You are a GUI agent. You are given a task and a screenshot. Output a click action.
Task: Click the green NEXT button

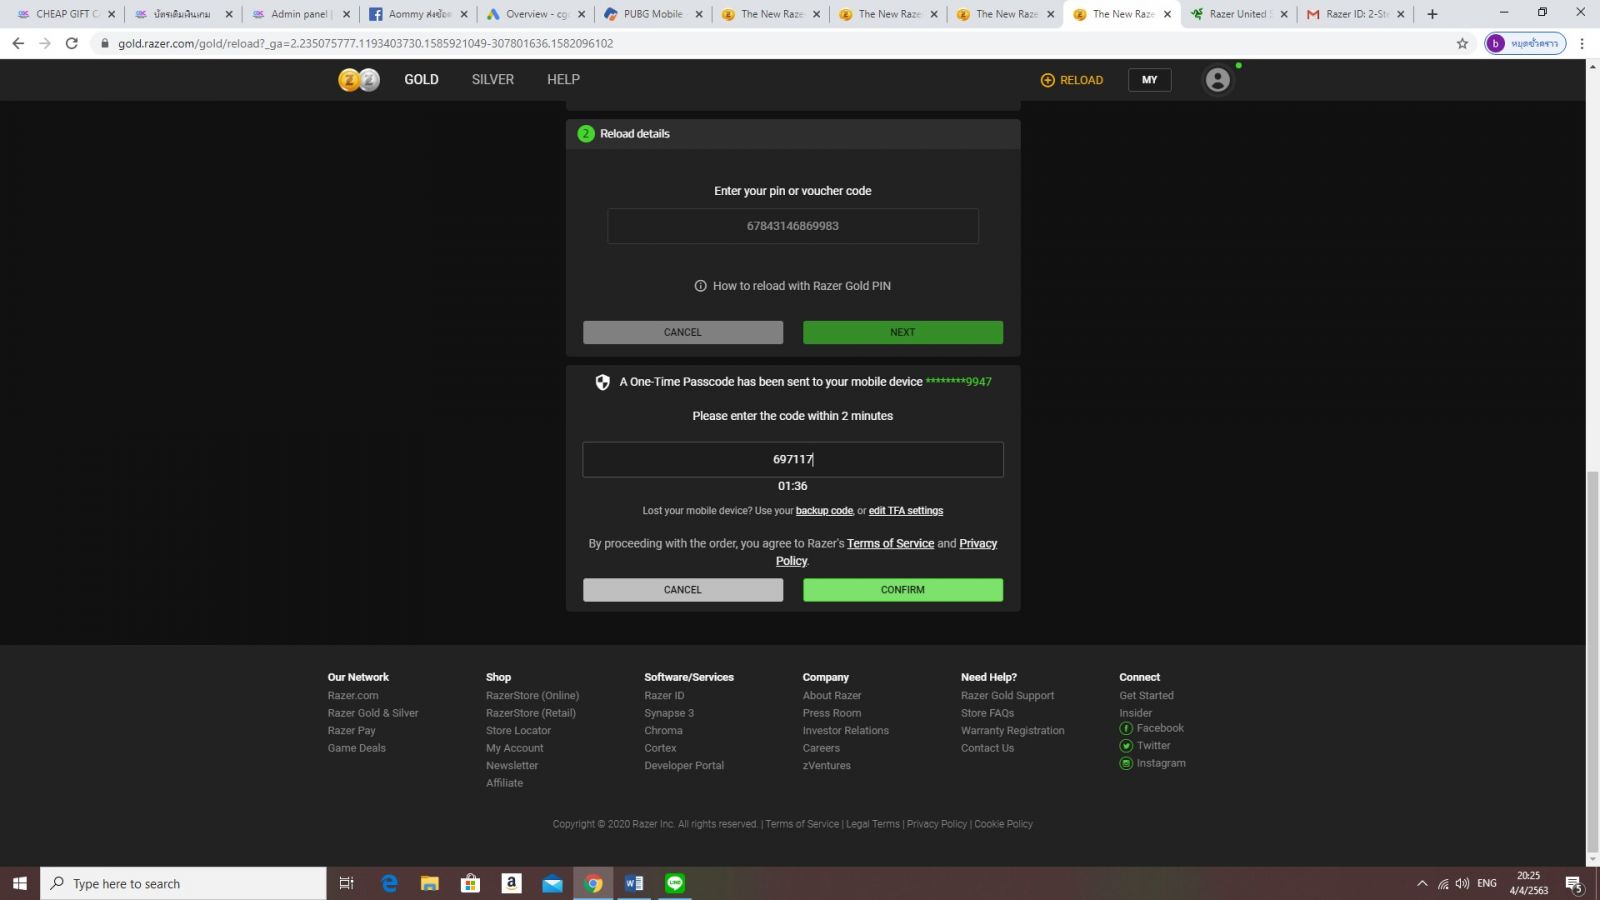[x=903, y=332]
